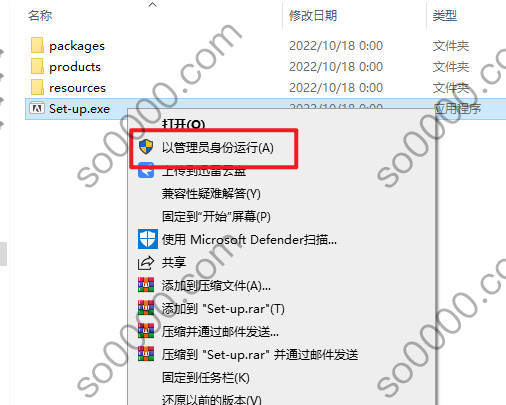Select 添加到 "Set-up.rar"(T) menu entry
506x405 pixels.
click(x=223, y=309)
